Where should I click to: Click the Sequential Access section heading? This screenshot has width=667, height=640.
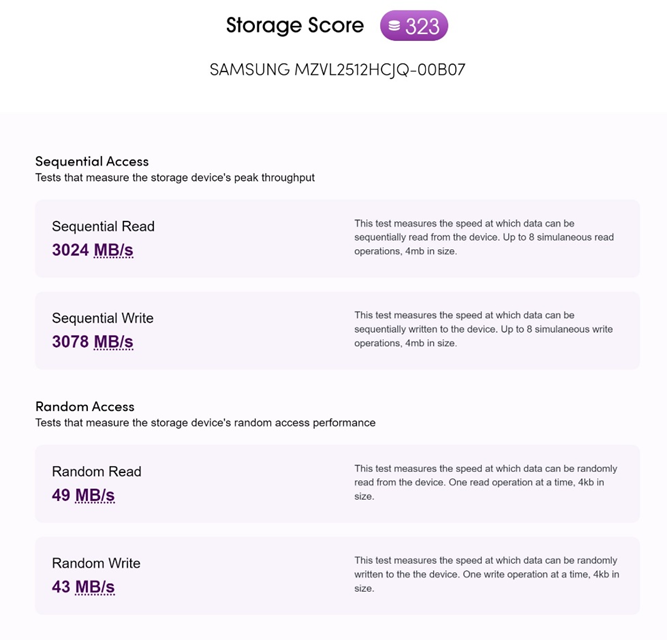click(x=92, y=161)
